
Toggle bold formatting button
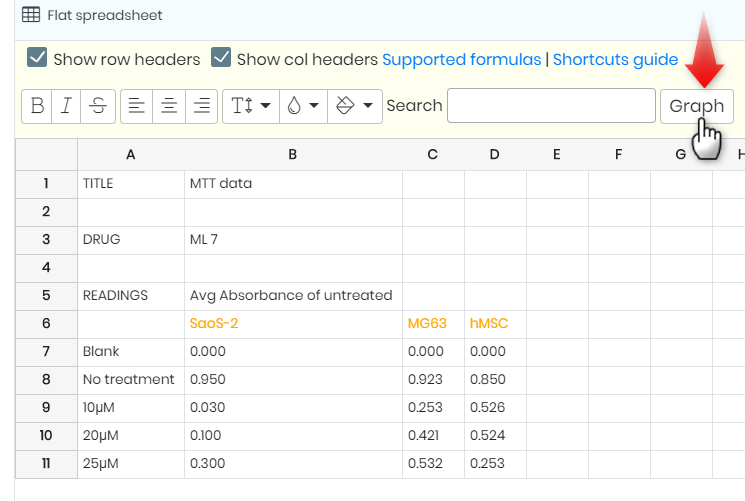click(x=37, y=106)
